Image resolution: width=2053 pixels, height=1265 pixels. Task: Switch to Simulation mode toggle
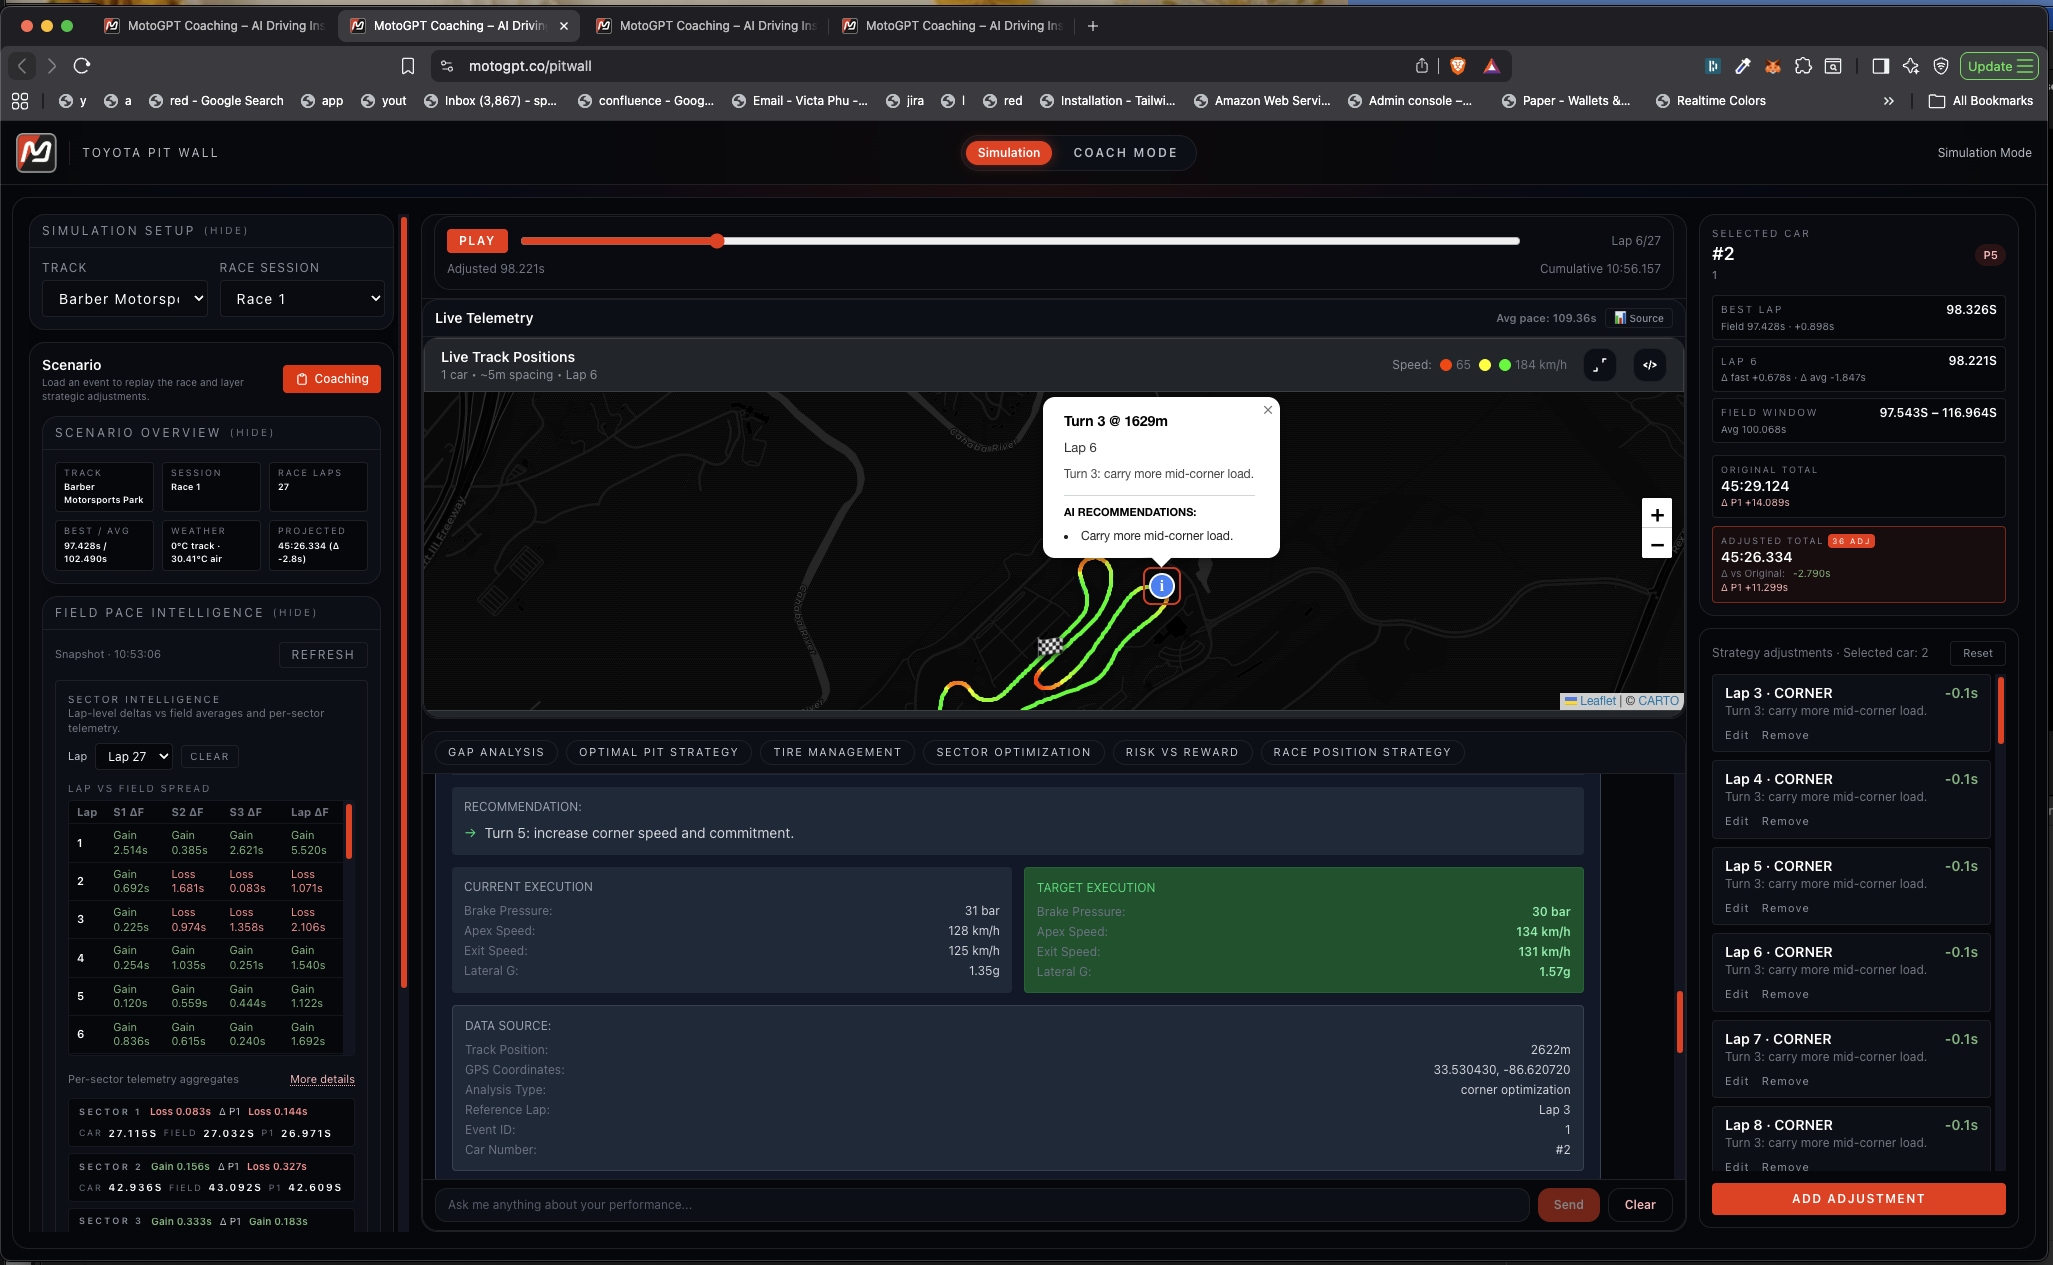coord(1008,153)
